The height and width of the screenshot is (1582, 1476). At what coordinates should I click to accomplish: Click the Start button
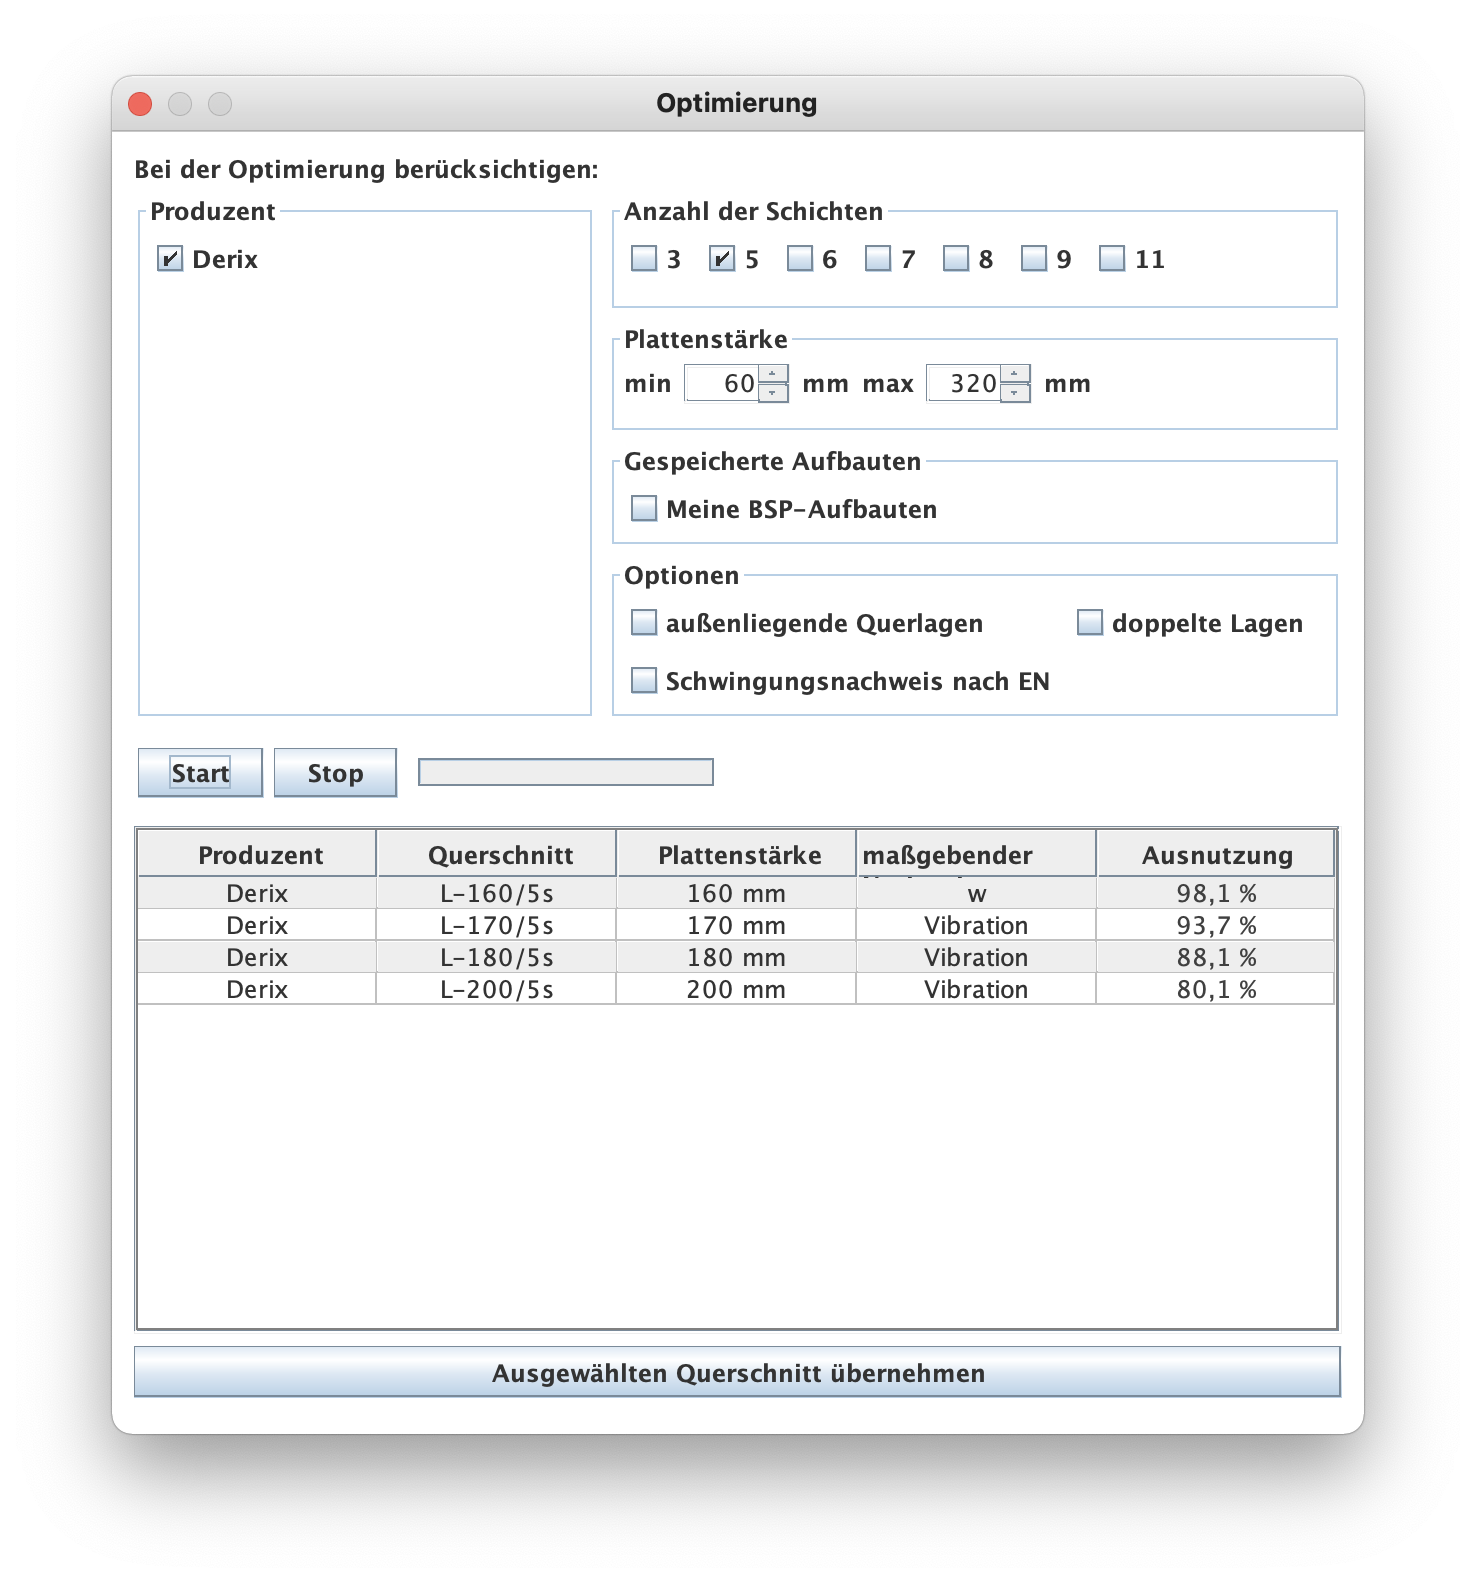pos(200,773)
